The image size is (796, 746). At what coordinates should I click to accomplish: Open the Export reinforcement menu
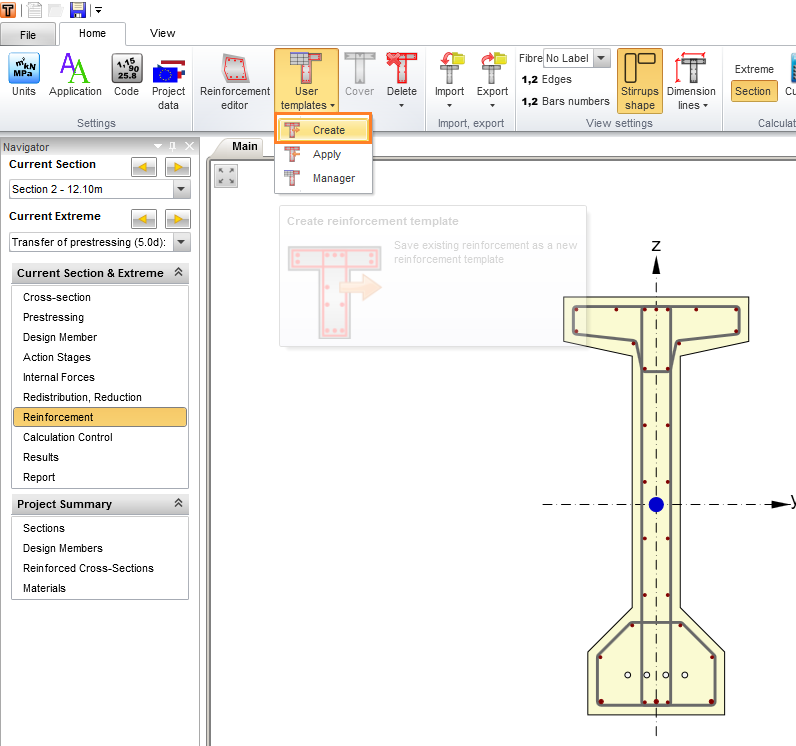pos(492,82)
